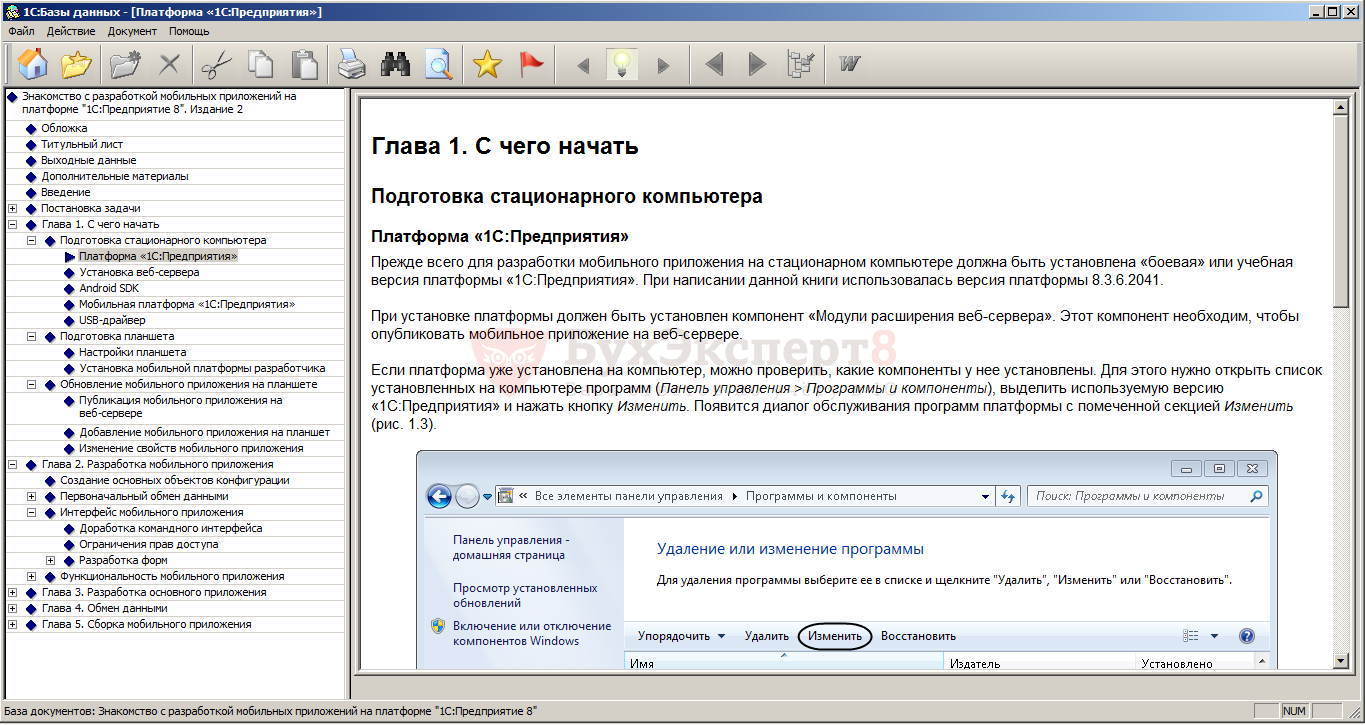Open the Помощь menu
1365x725 pixels.
click(189, 31)
